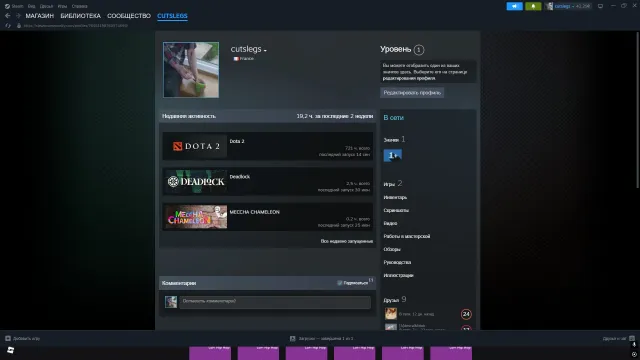Screen dimensions: 640x360
Task: Open Friends and chat icon
Action: pos(632,338)
